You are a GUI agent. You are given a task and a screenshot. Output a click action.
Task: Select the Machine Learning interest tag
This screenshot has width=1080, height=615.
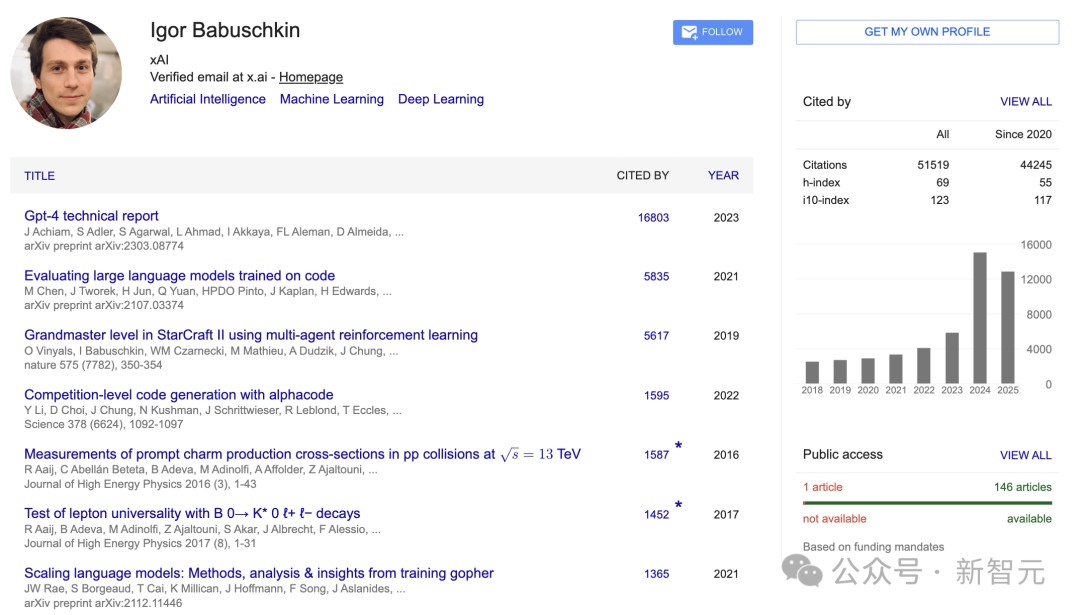coord(331,99)
